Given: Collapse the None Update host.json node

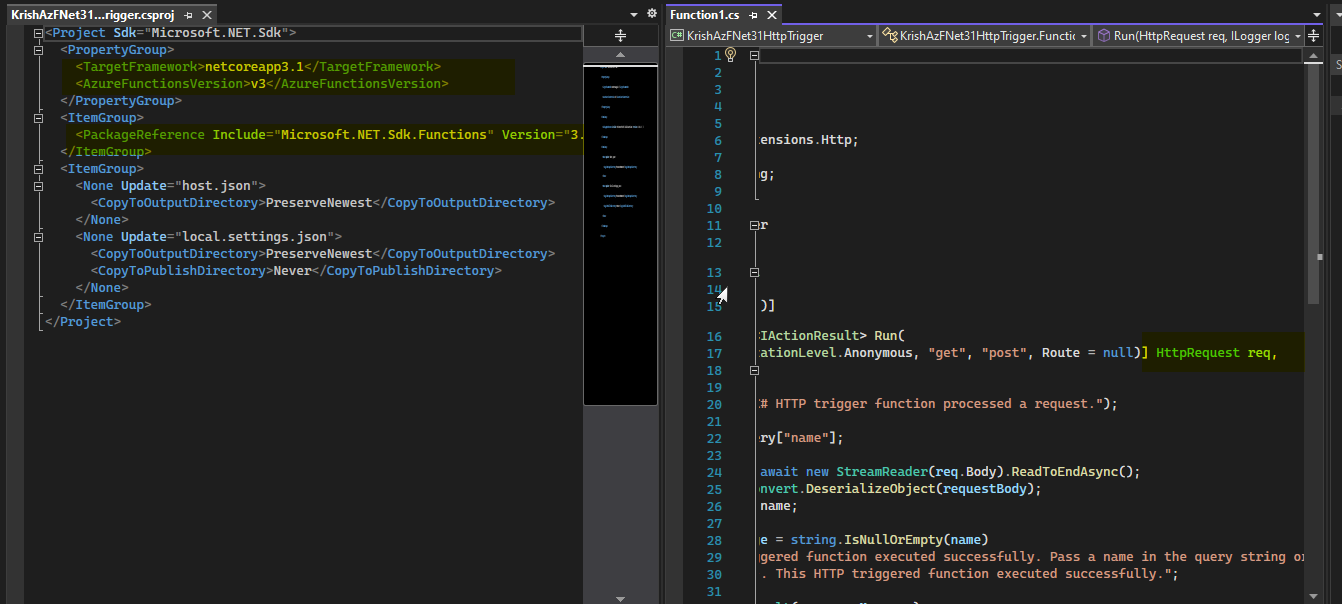Looking at the screenshot, I should 38,186.
